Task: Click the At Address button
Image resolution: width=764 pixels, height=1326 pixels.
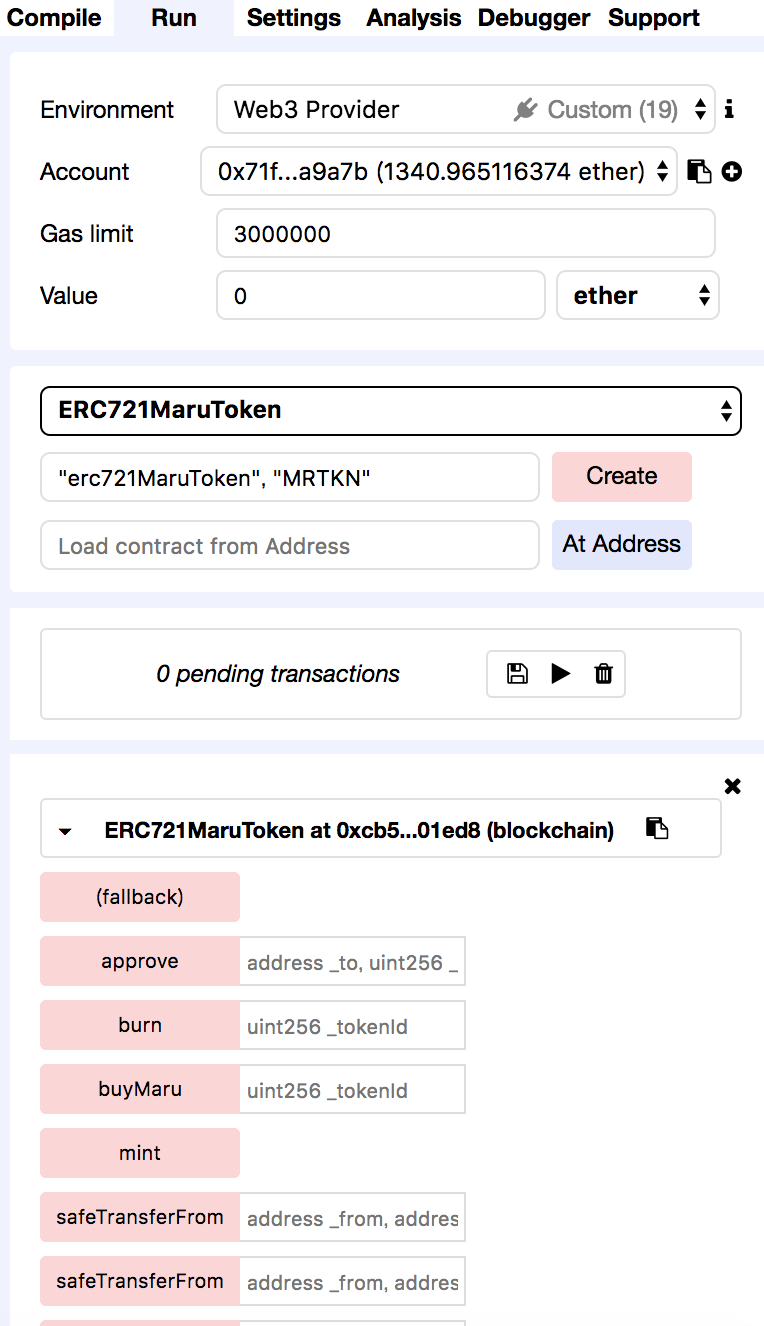Action: click(622, 545)
